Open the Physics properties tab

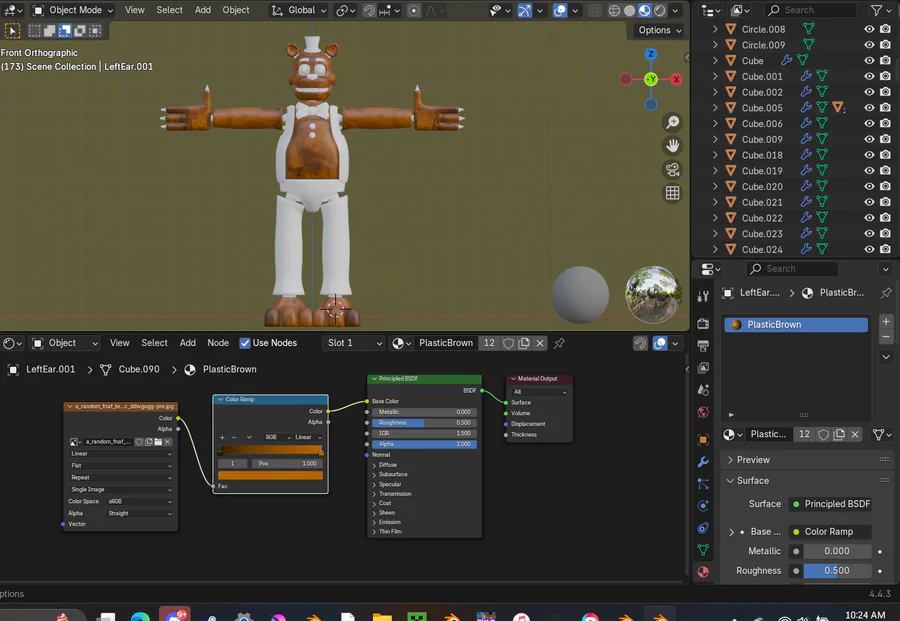(703, 506)
